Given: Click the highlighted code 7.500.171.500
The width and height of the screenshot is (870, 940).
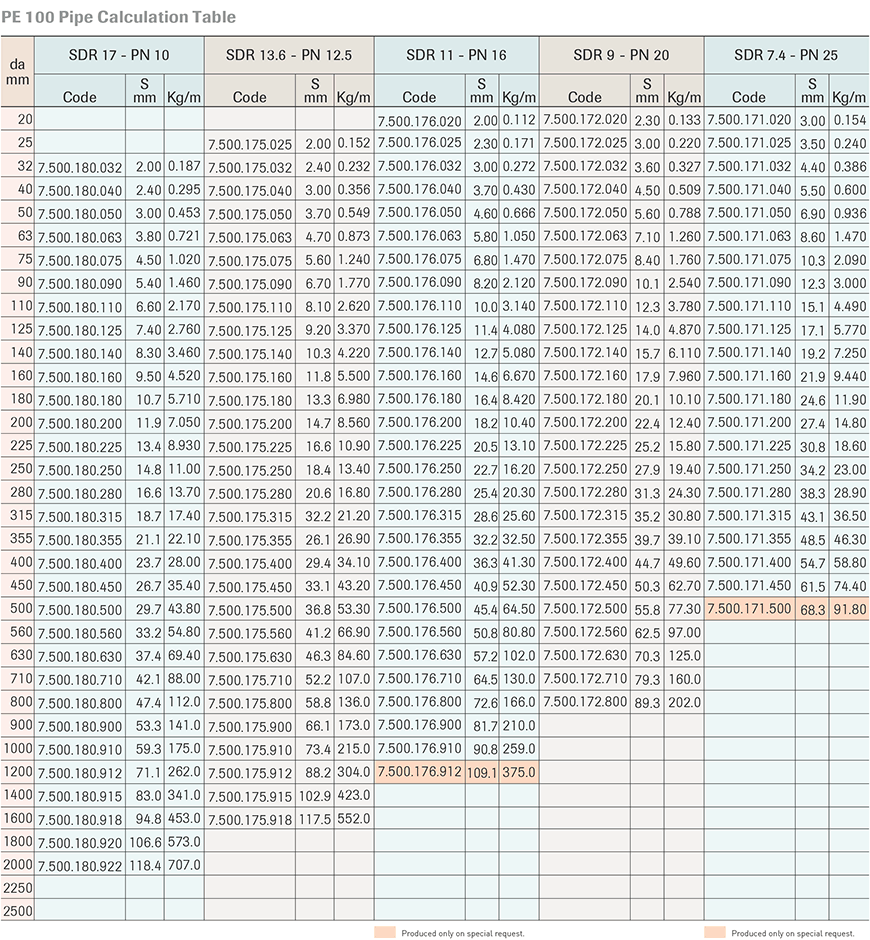Looking at the screenshot, I should [x=749, y=608].
